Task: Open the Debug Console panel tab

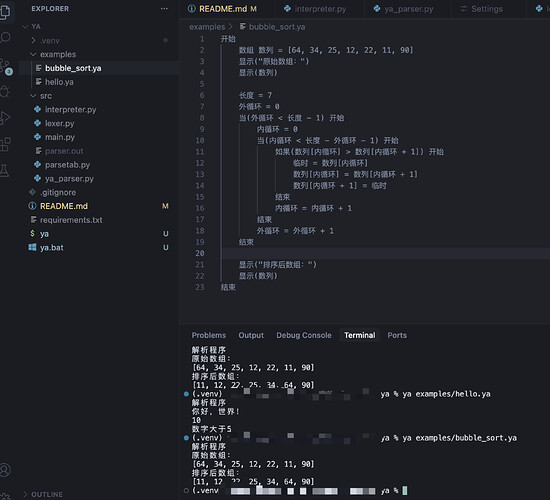Action: pyautogui.click(x=303, y=335)
